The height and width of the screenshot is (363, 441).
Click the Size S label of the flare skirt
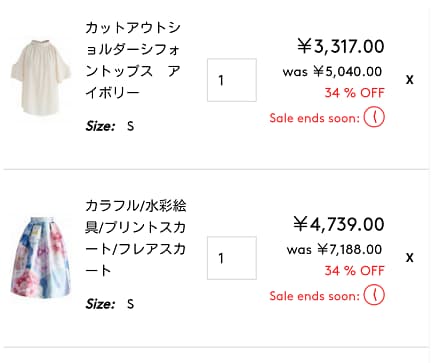[x=110, y=304]
